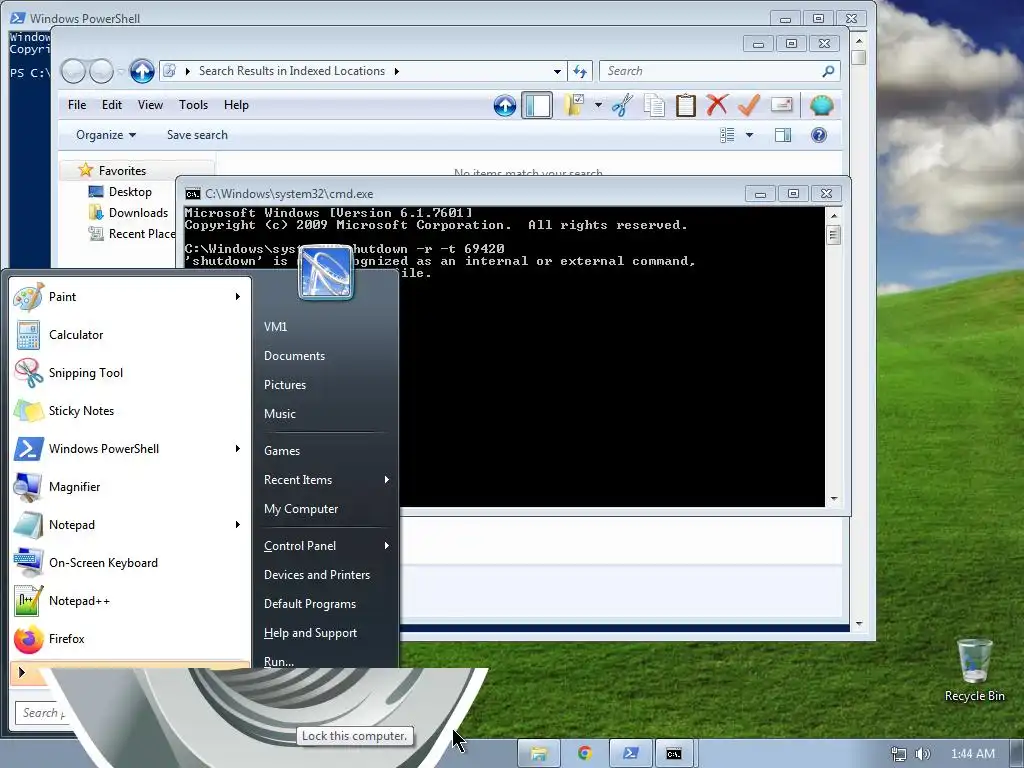Image resolution: width=1024 pixels, height=768 pixels.
Task: Open My Computer from Start menu
Action: tap(301, 509)
